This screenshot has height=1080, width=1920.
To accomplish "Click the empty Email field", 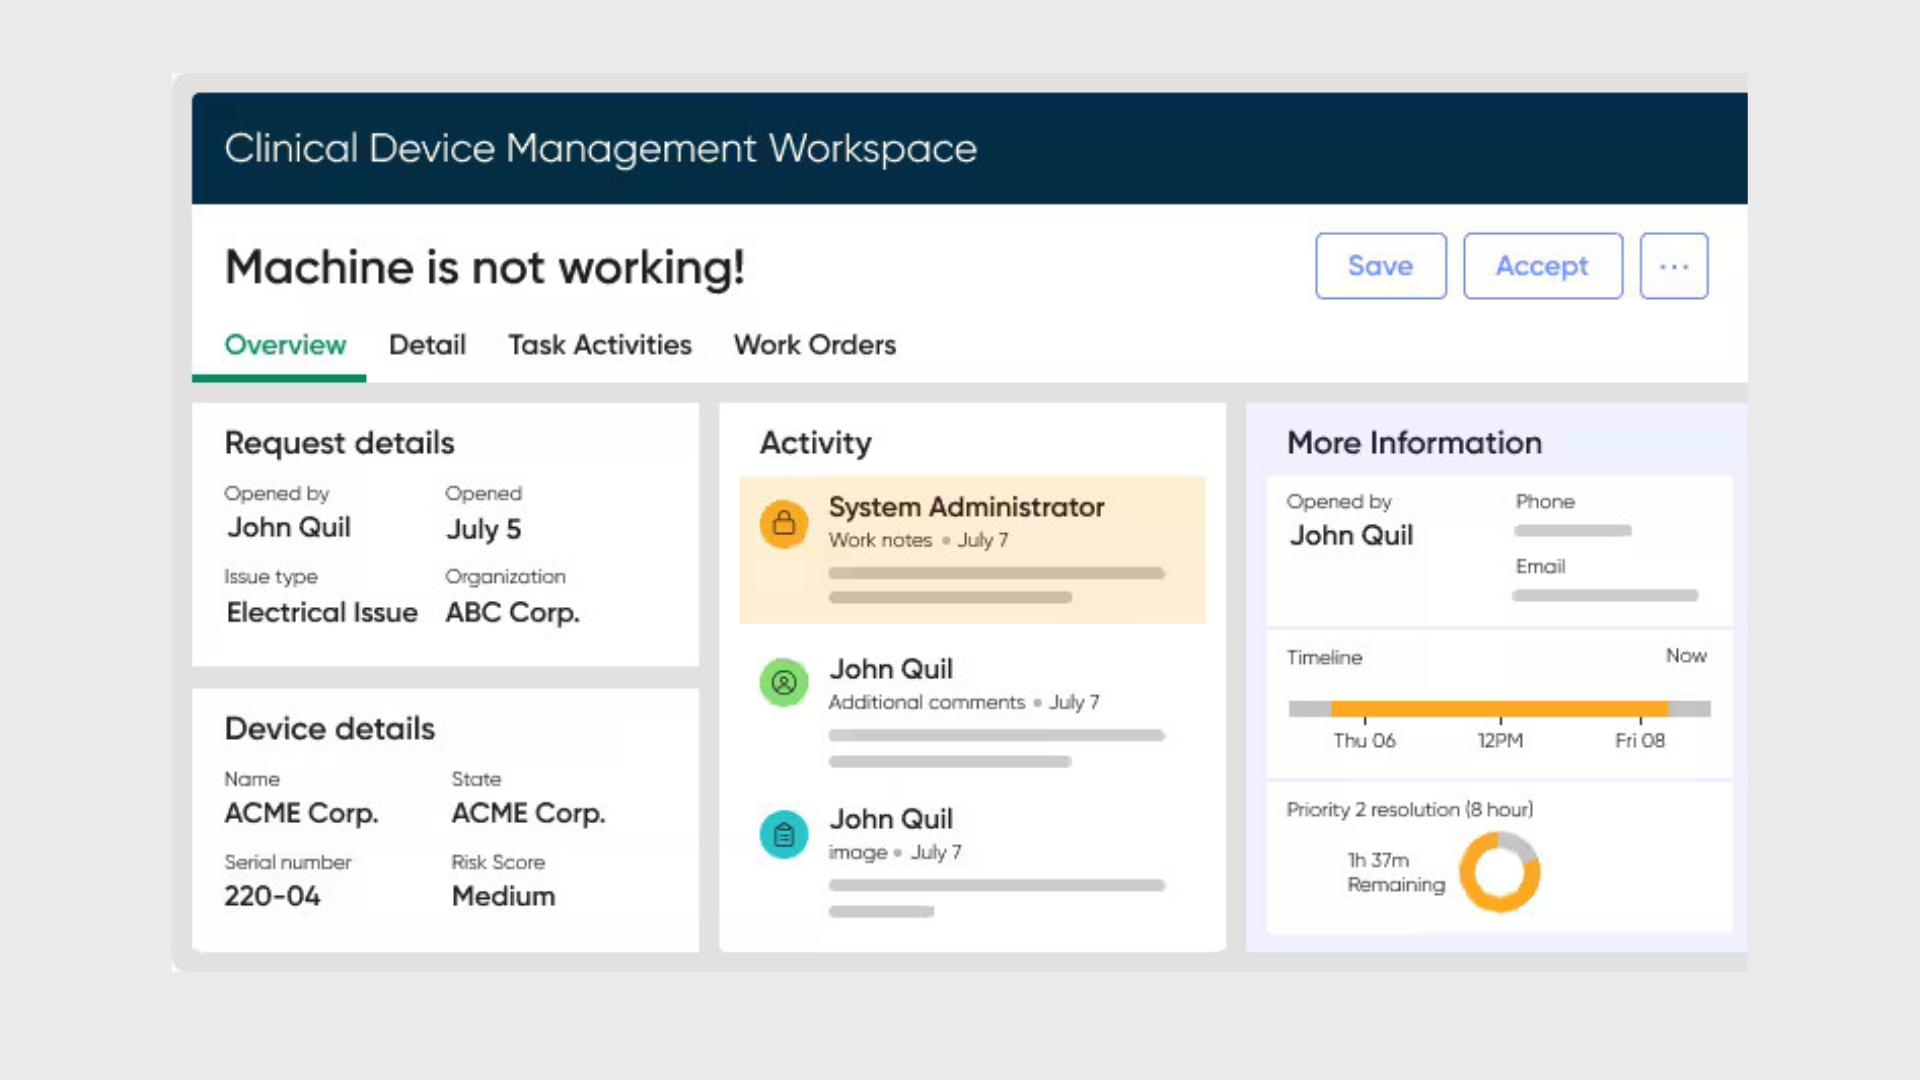I will tap(1605, 595).
